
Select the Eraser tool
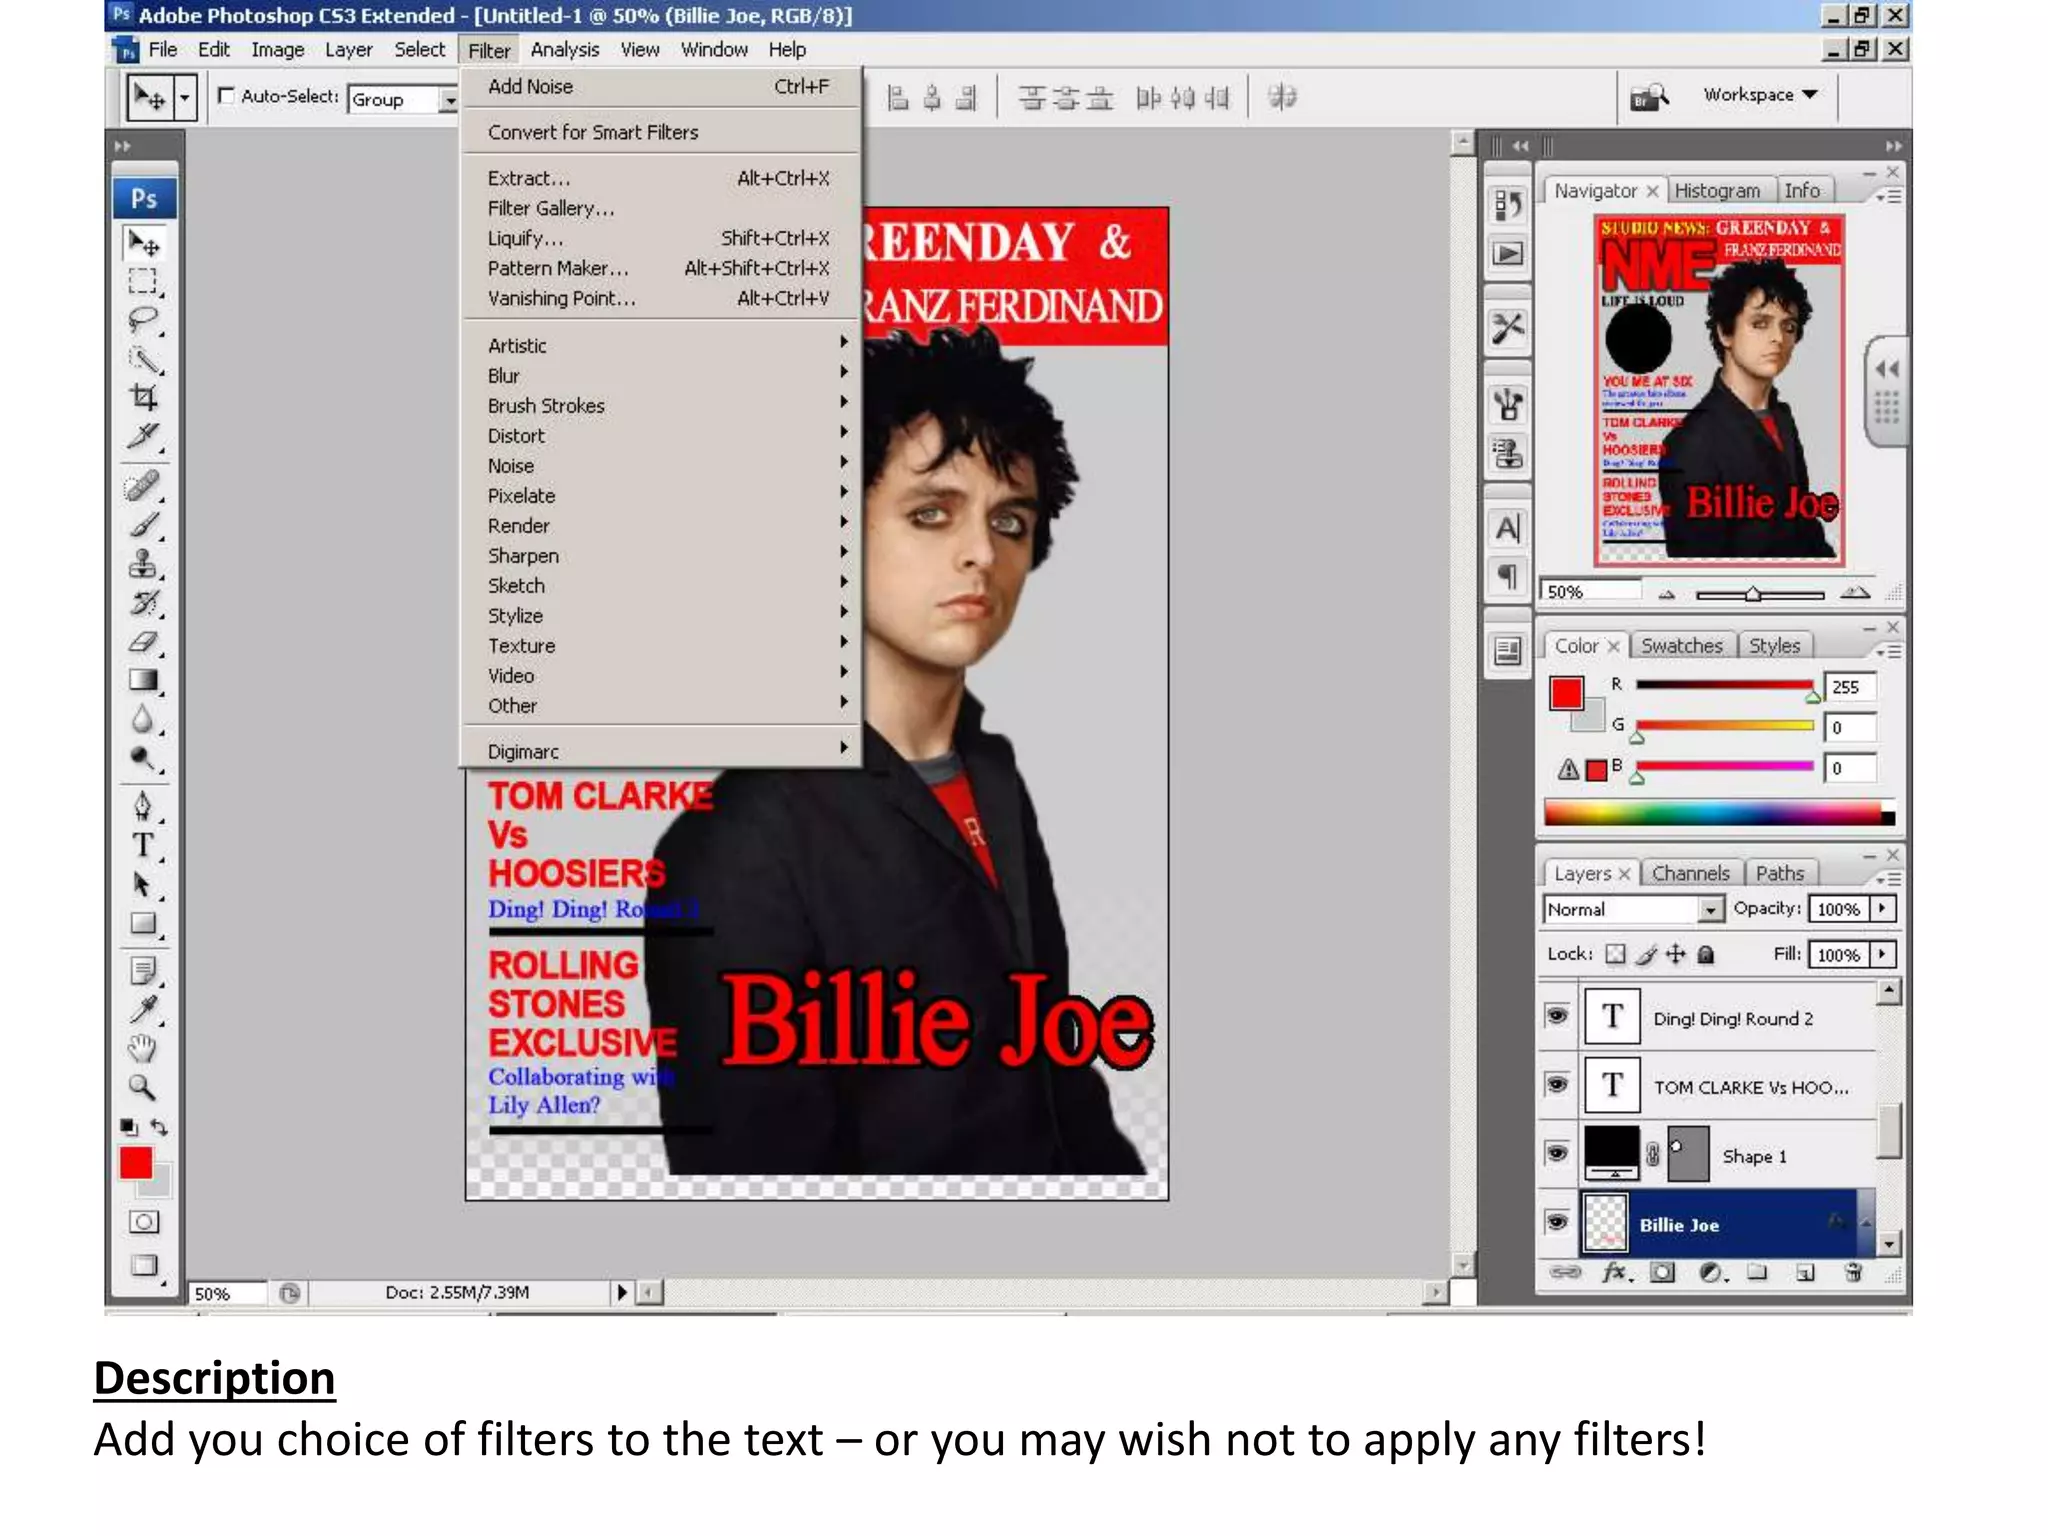144,642
